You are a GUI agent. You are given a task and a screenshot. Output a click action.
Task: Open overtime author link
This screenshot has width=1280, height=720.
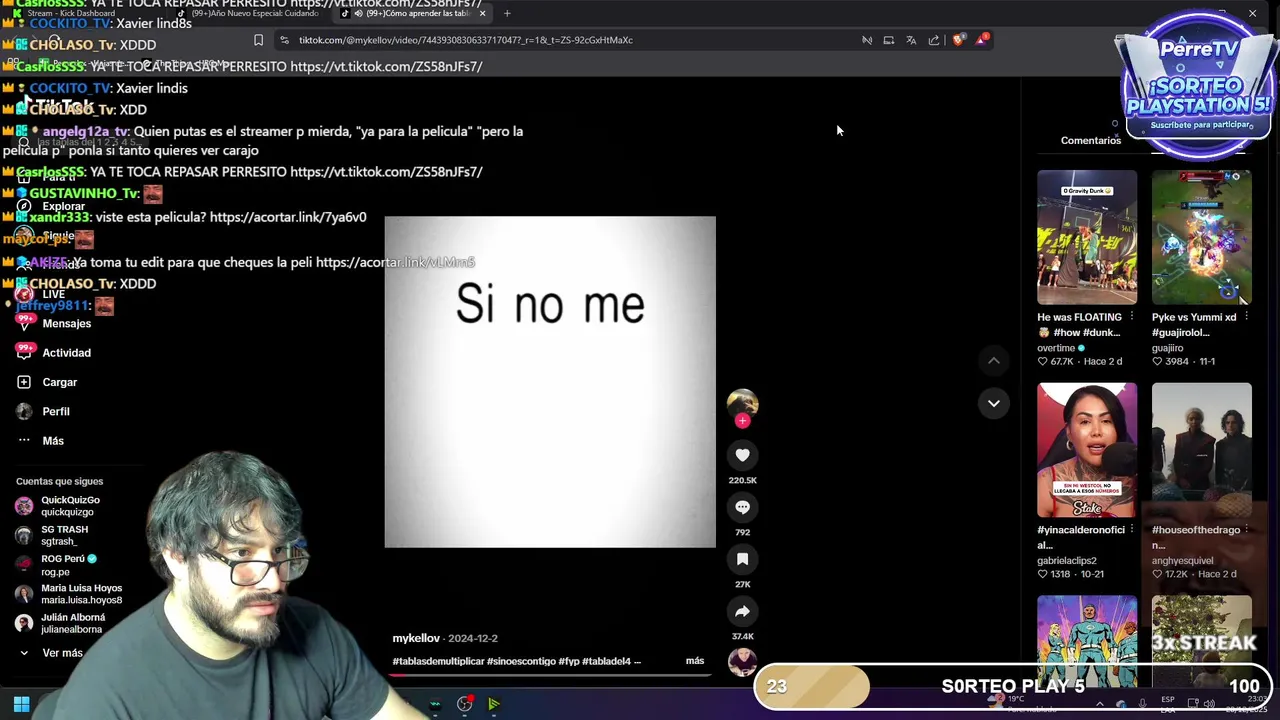[x=1056, y=348]
